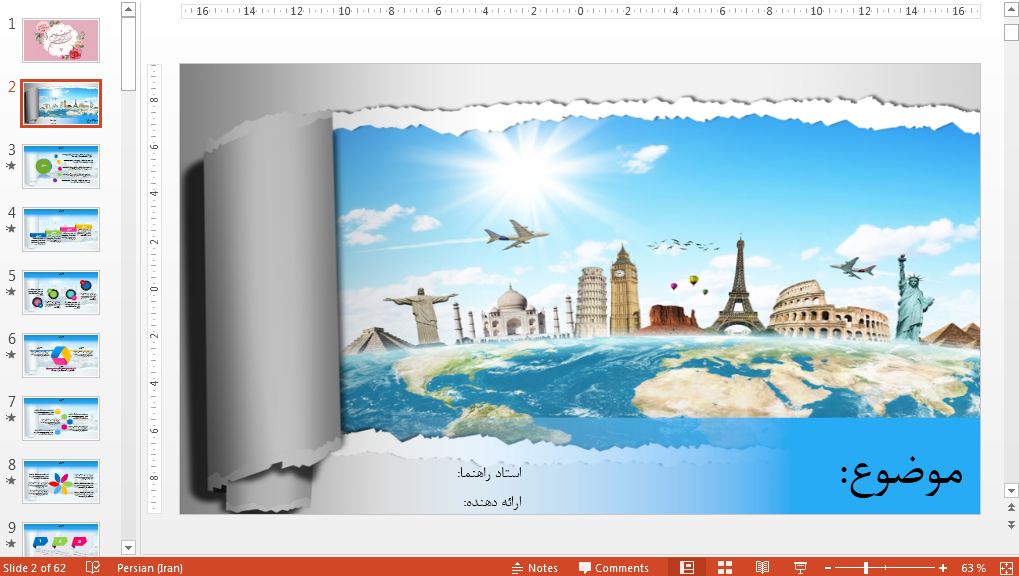Screen dimensions: 1019x576
Task: Click the Fit slide to current window icon
Action: point(1007,567)
